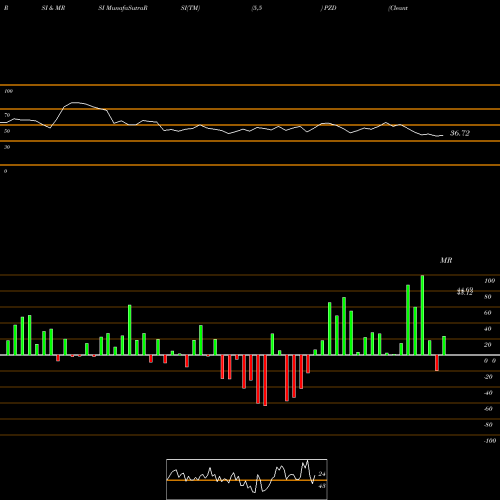This screenshot has height=500, width=500.
Task: Click the end point of the RSI line
Action: point(443,135)
